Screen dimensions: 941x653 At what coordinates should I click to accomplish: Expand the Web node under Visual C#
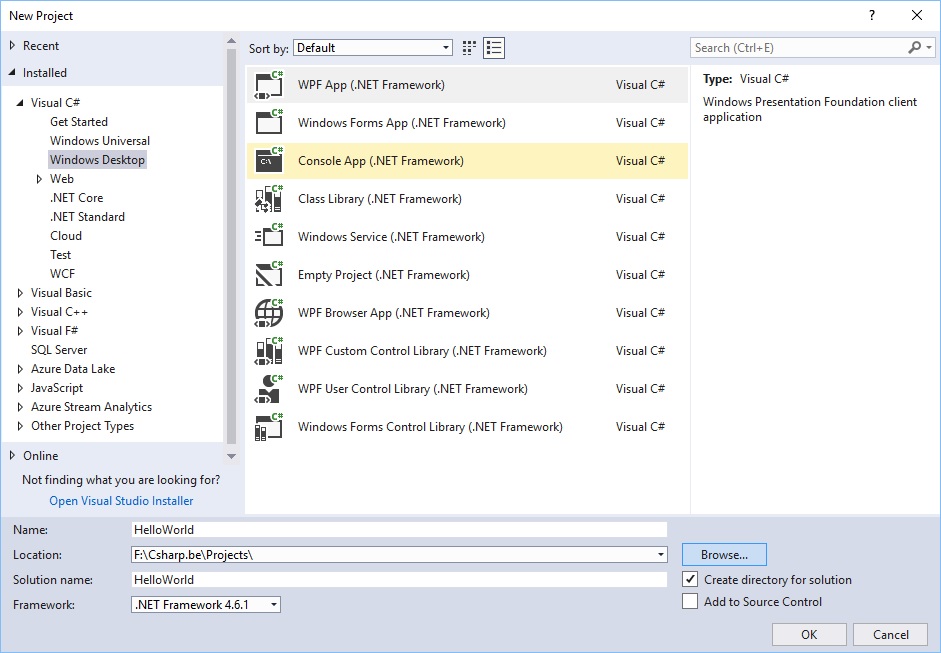(39, 179)
